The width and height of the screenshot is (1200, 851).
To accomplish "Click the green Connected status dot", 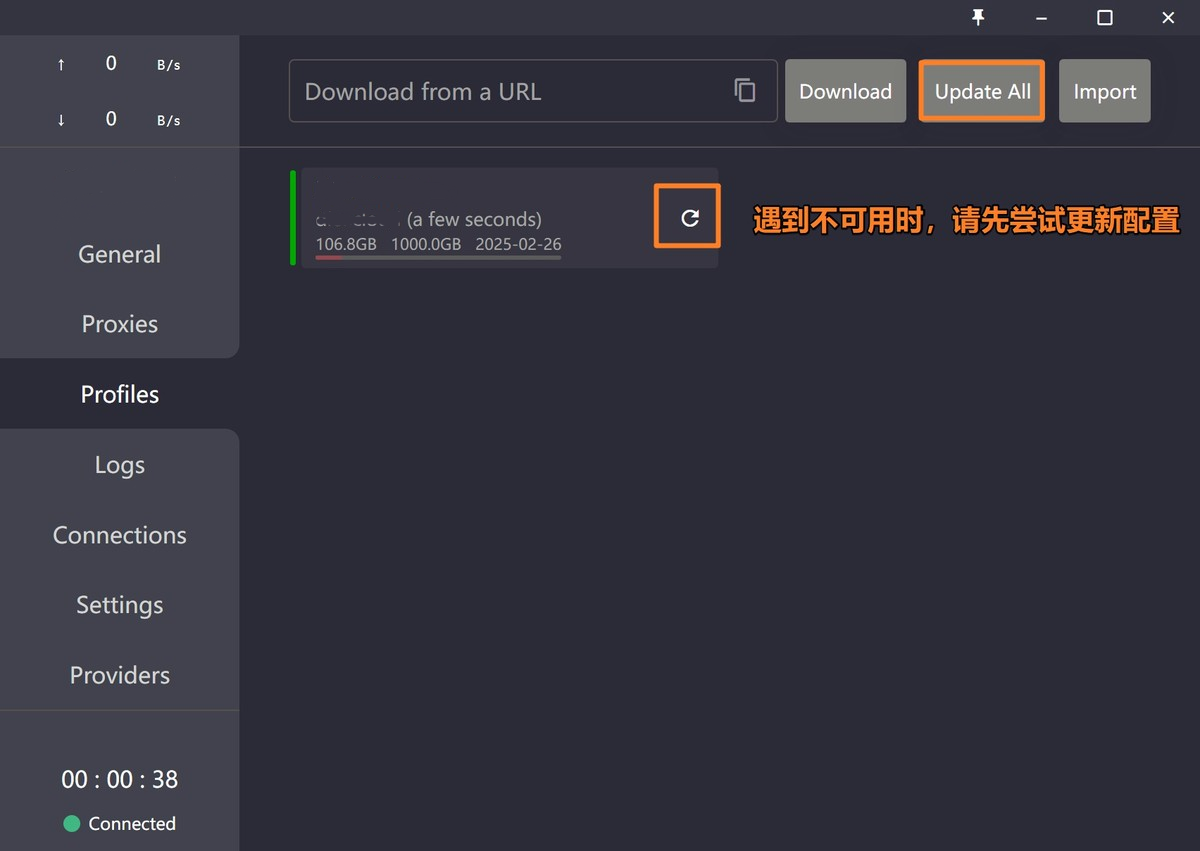I will coord(70,823).
